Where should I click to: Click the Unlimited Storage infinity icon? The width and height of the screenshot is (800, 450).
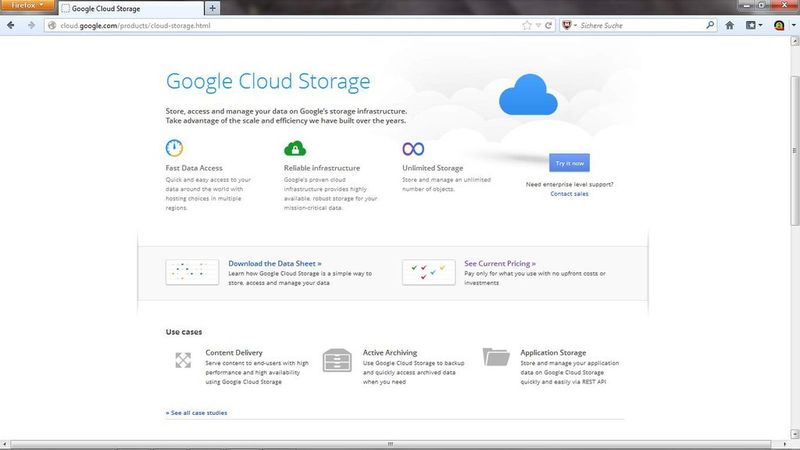point(413,148)
